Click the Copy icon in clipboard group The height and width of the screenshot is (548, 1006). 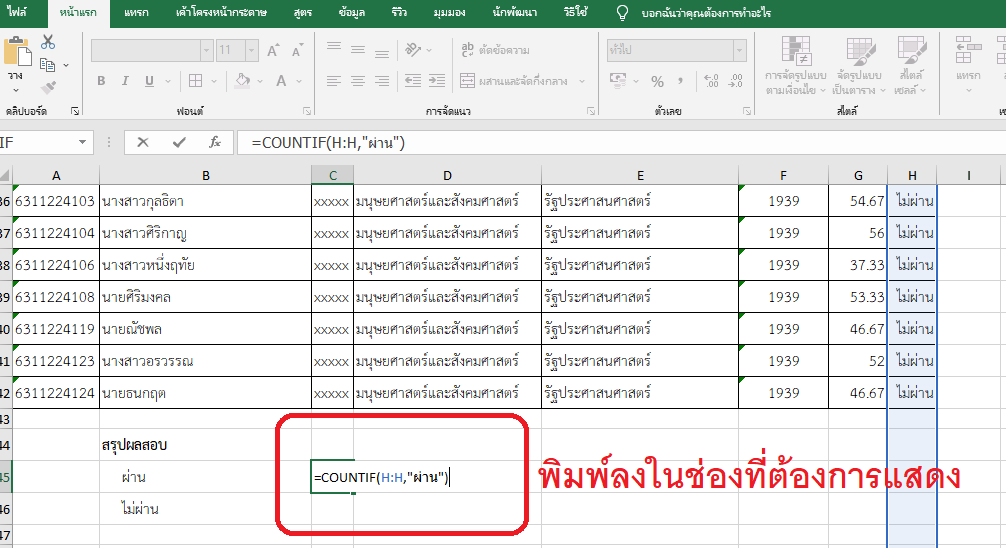coord(47,64)
